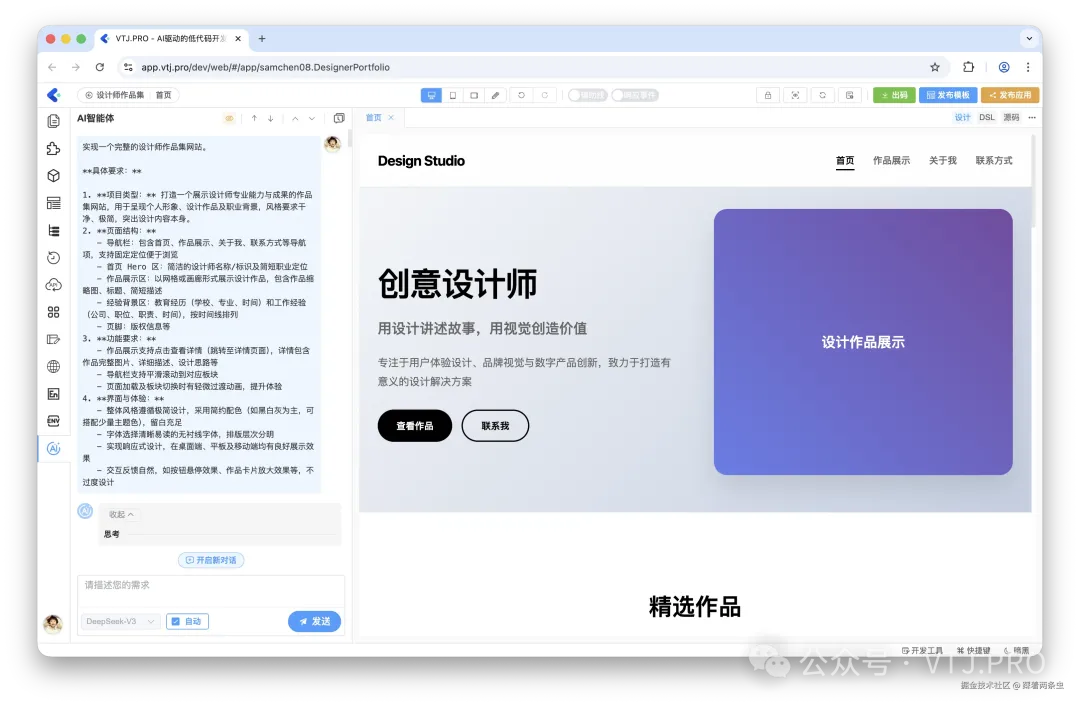Image resolution: width=1080 pixels, height=706 pixels.
Task: Open the API cloud panel in sidebar
Action: tap(53, 284)
